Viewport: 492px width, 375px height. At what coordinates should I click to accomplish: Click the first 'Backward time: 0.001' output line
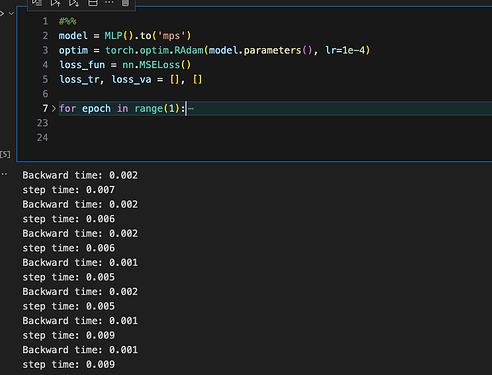(80, 263)
